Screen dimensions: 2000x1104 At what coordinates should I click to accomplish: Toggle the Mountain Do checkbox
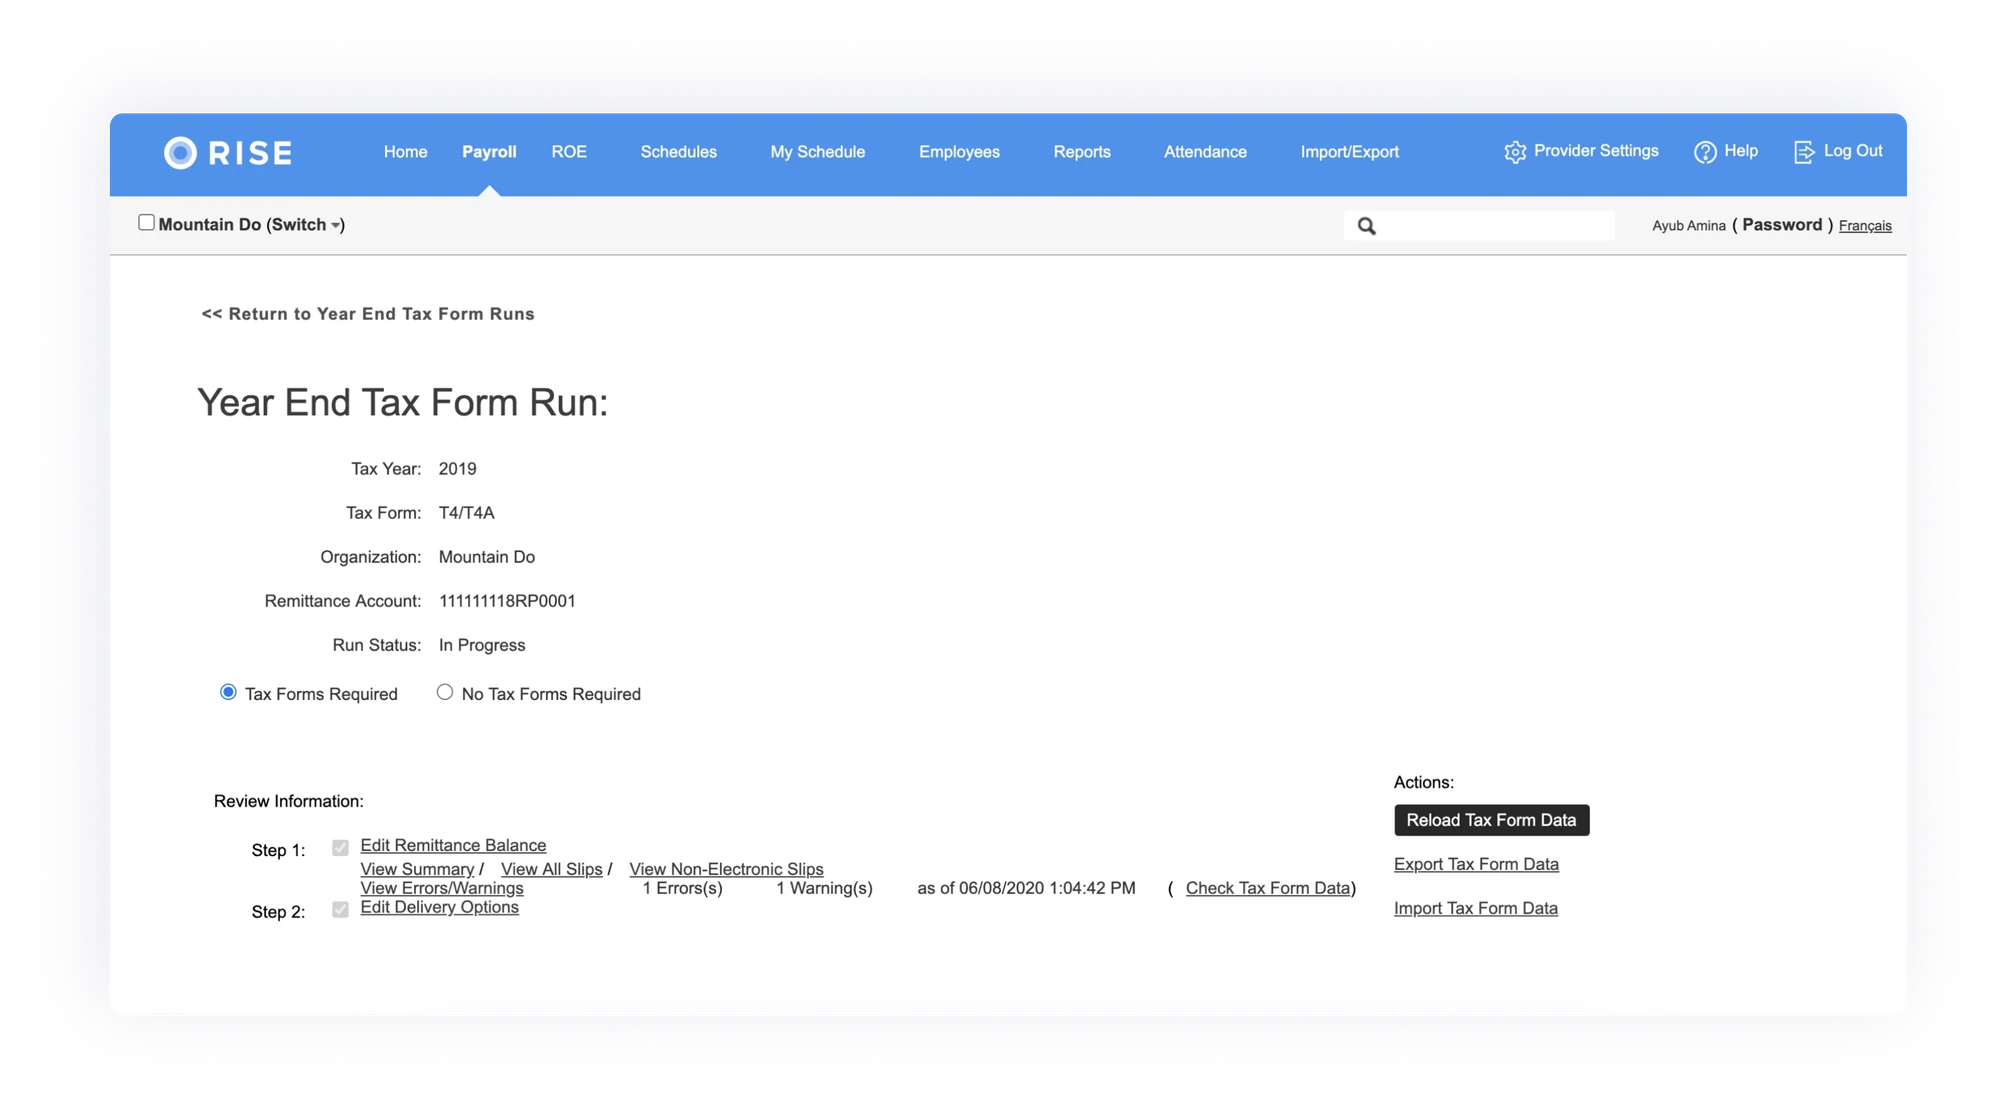pyautogui.click(x=146, y=223)
